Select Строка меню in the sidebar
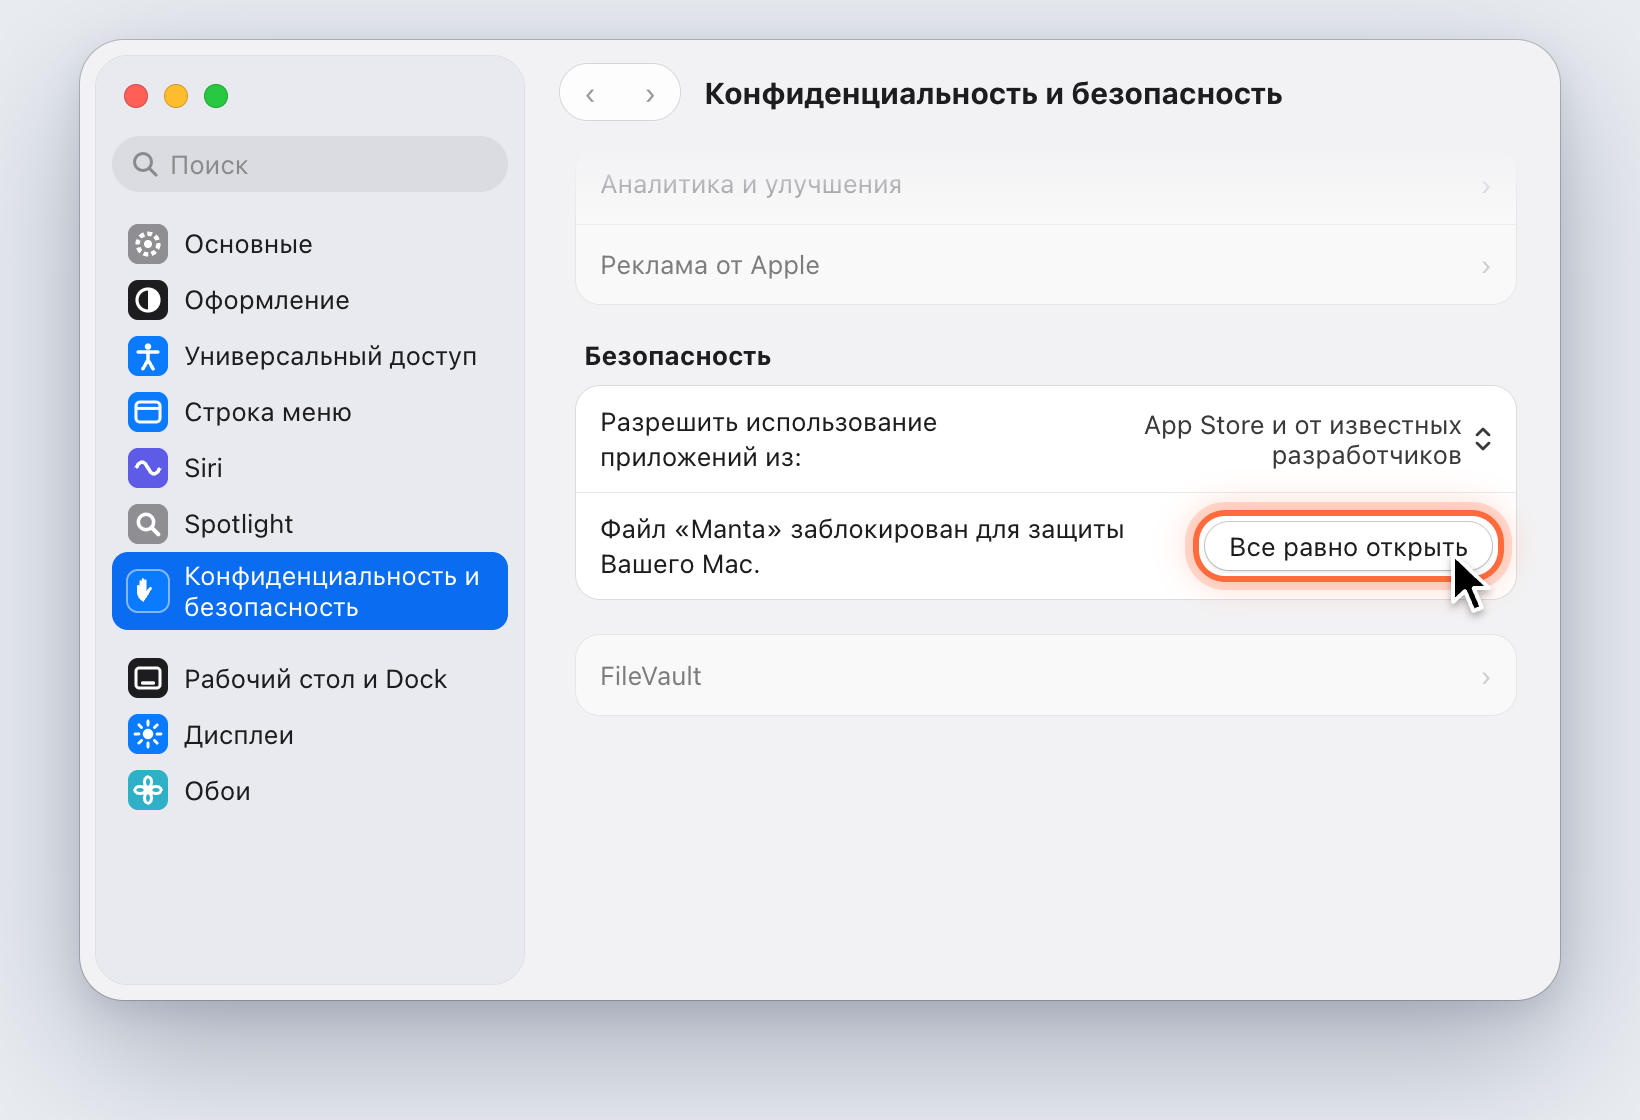The image size is (1640, 1120). coord(310,412)
